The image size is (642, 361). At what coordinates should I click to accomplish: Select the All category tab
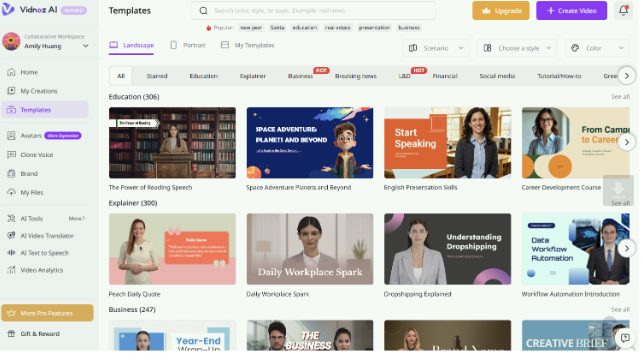coord(122,76)
